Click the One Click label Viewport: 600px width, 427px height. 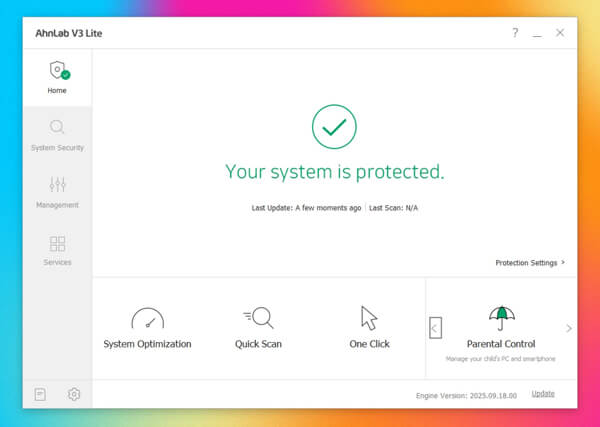click(x=369, y=344)
